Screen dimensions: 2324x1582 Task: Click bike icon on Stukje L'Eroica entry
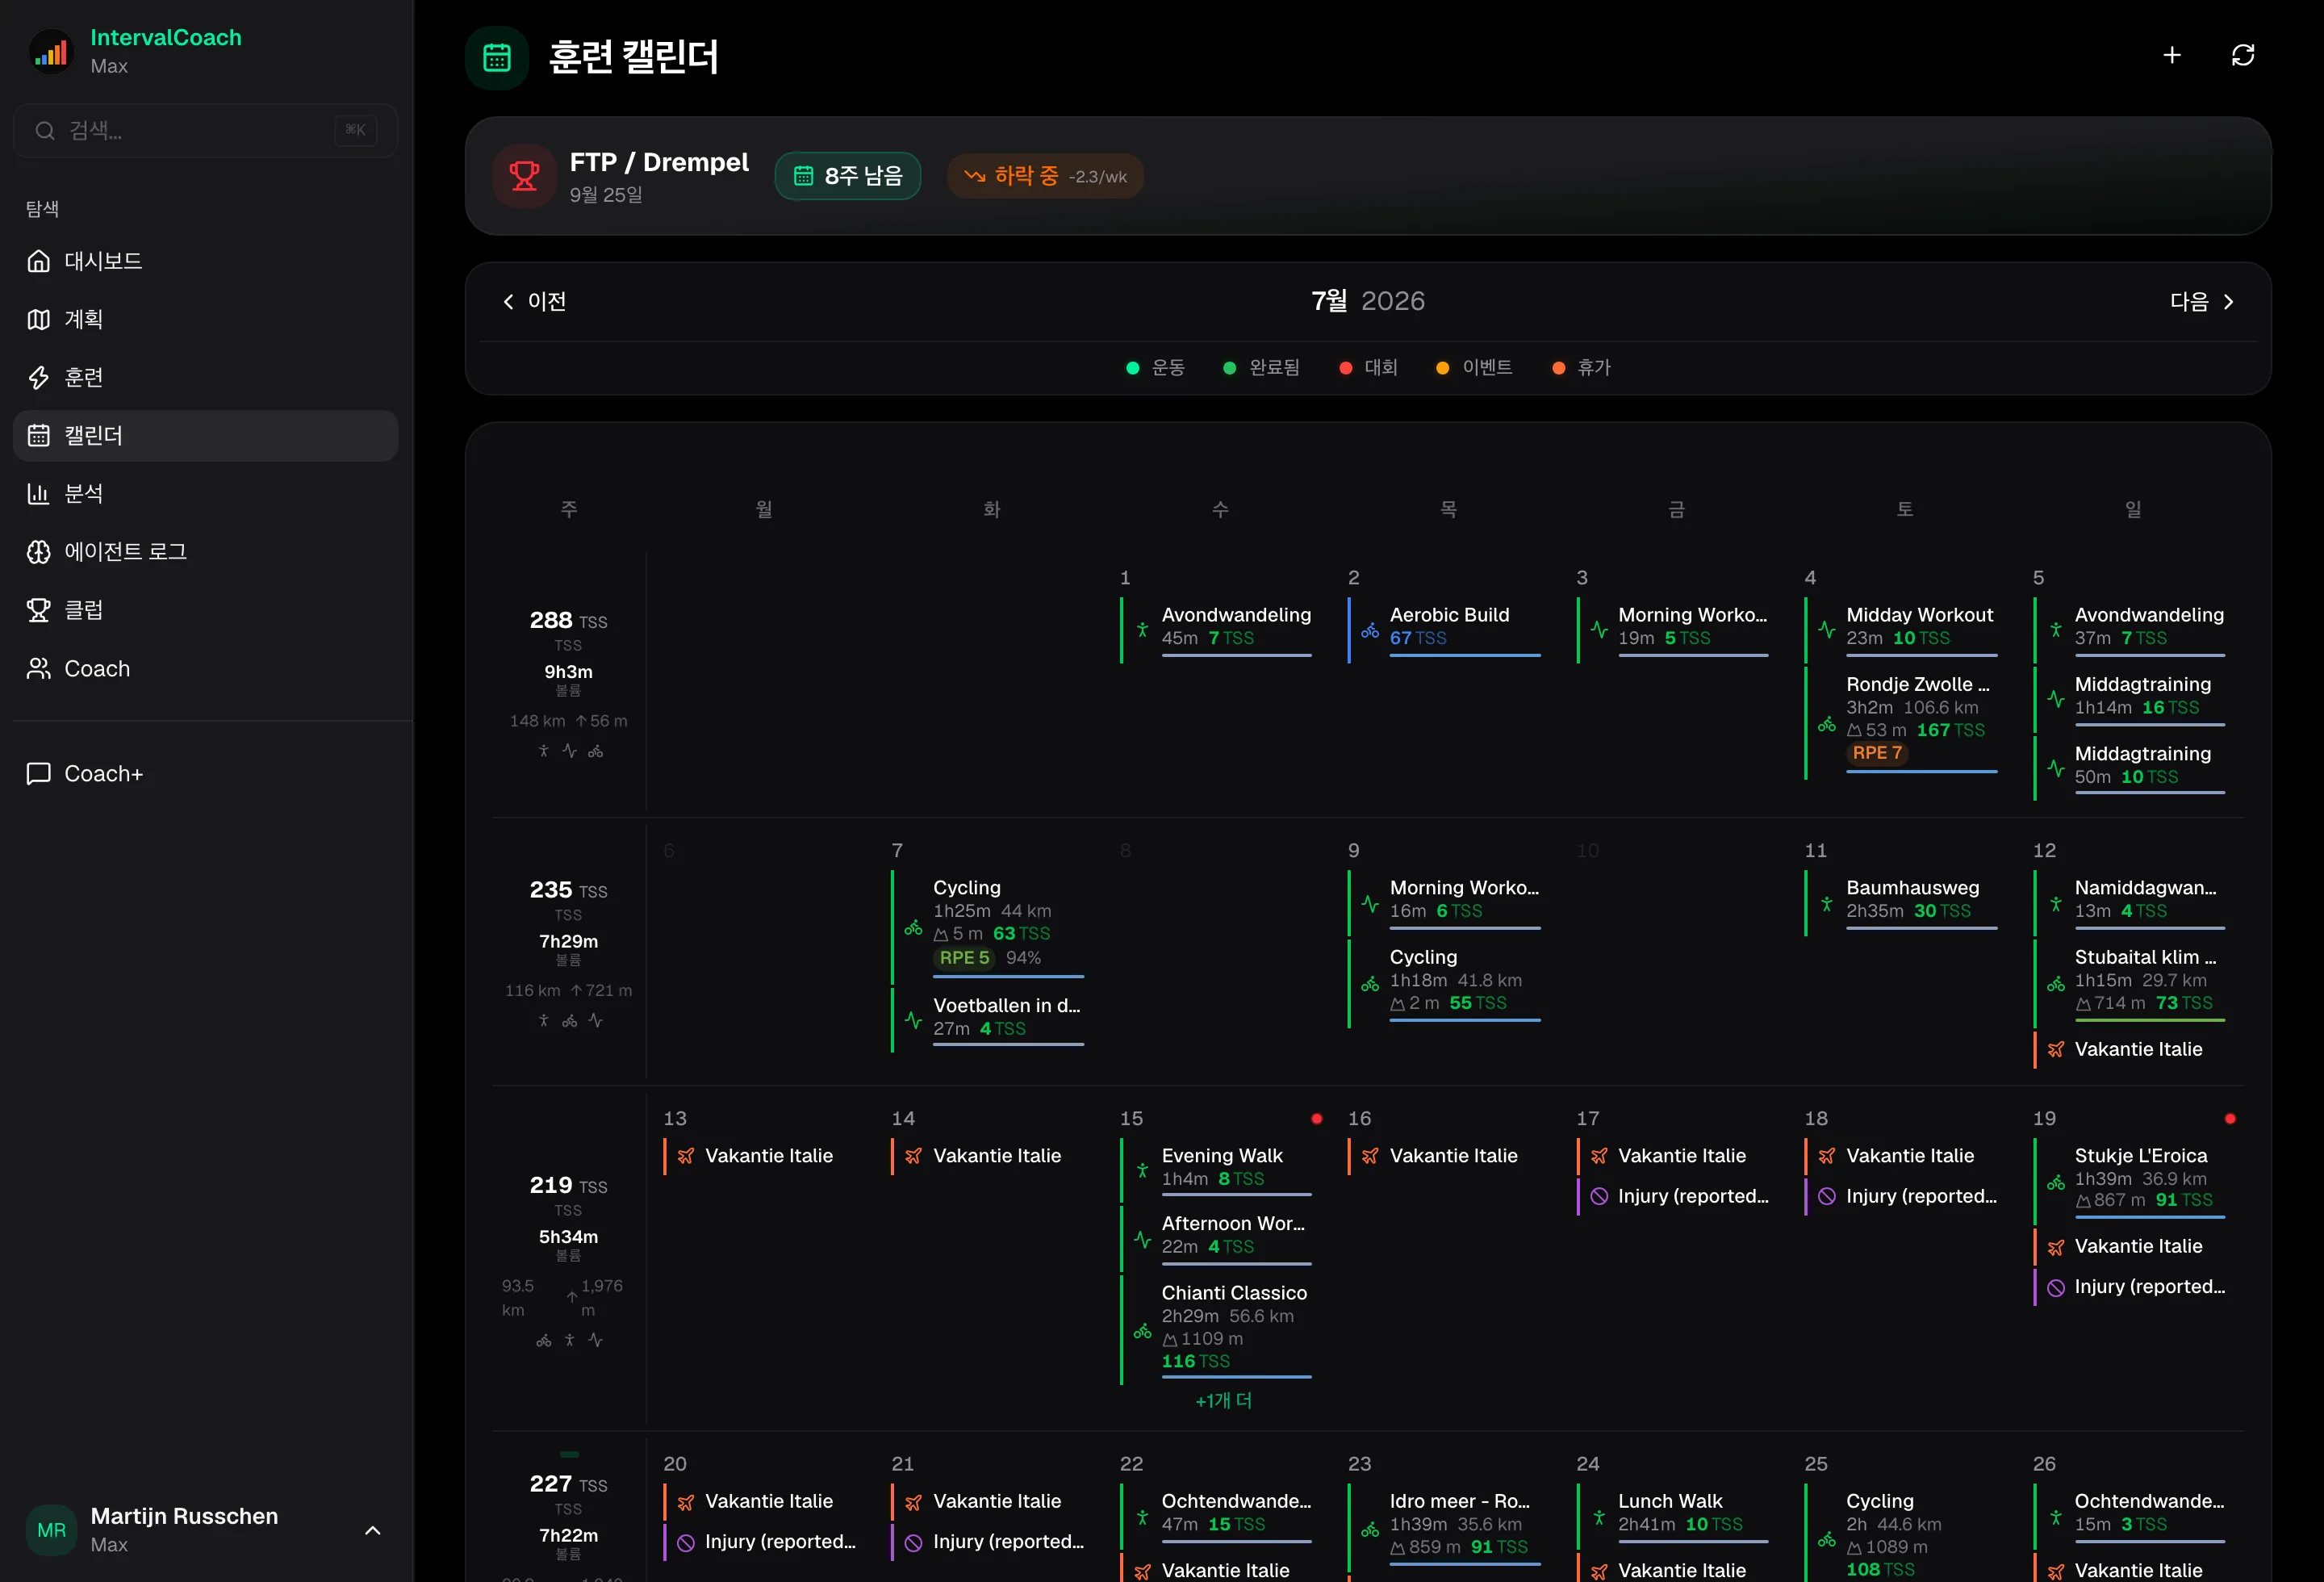click(x=2055, y=1183)
